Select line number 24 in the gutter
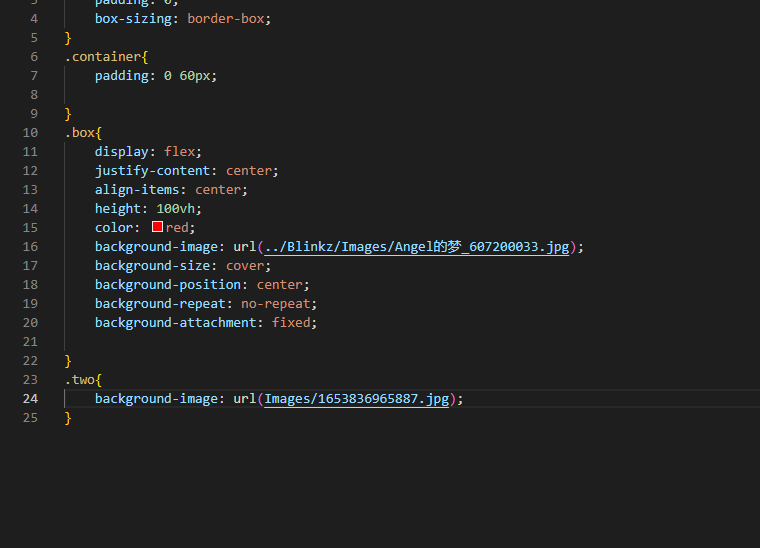 tap(29, 399)
